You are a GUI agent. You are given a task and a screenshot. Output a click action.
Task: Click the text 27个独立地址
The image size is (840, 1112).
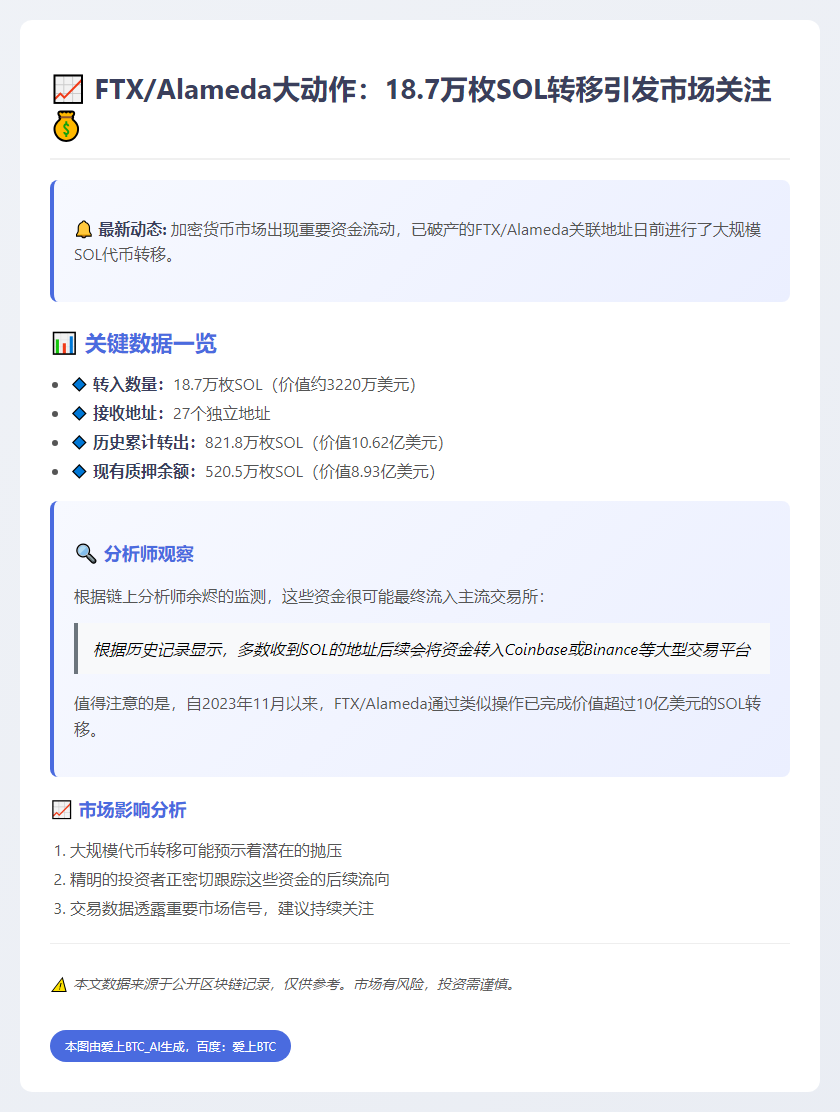222,413
